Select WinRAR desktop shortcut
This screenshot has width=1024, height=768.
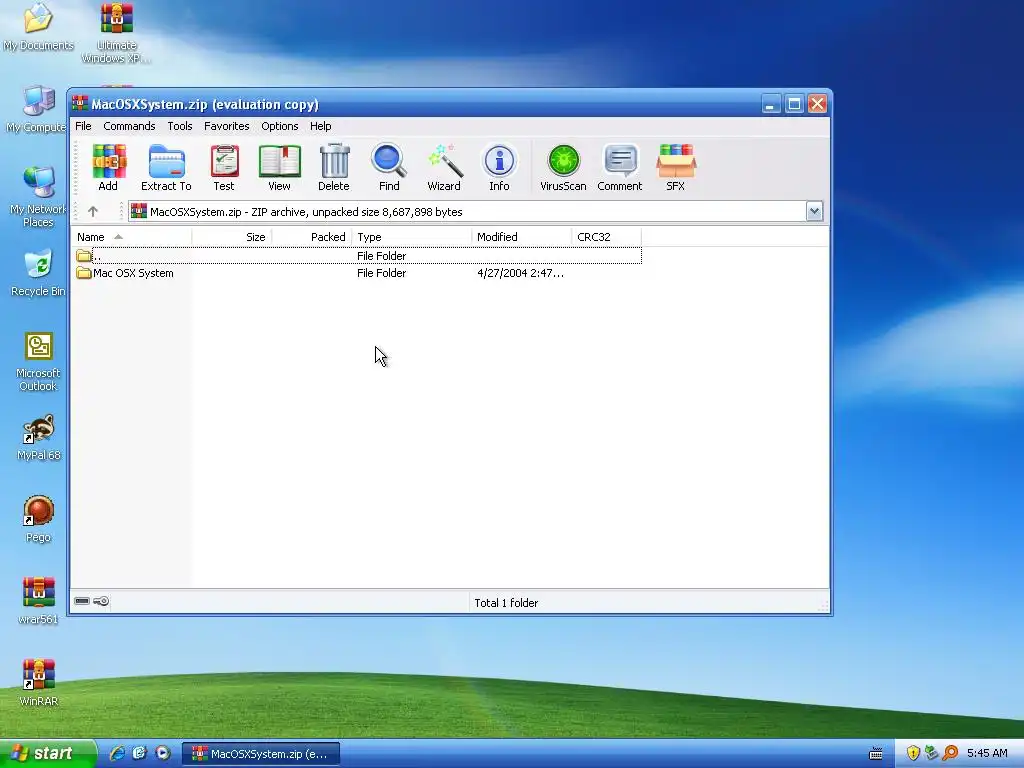coord(38,683)
